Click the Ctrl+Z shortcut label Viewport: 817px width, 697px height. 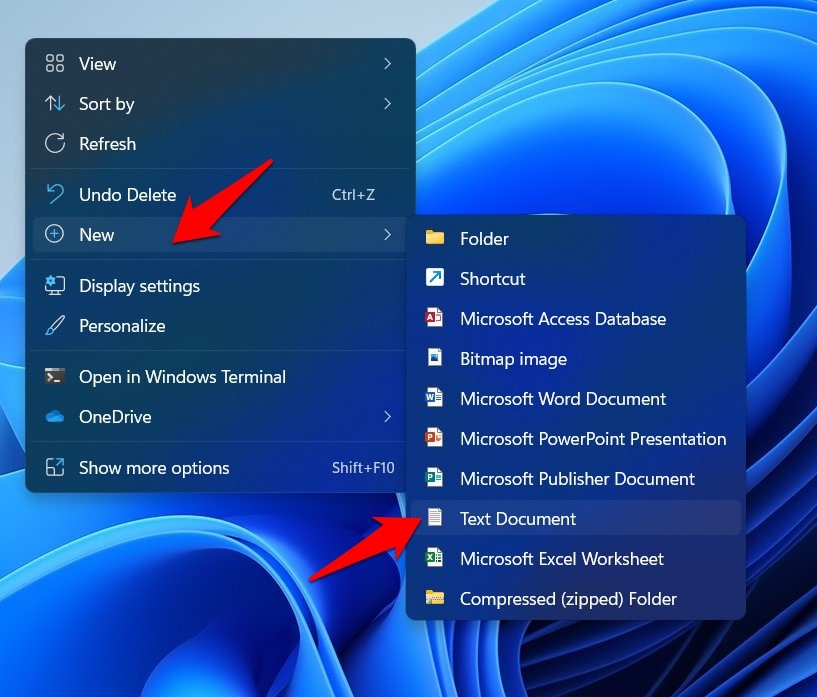[353, 194]
